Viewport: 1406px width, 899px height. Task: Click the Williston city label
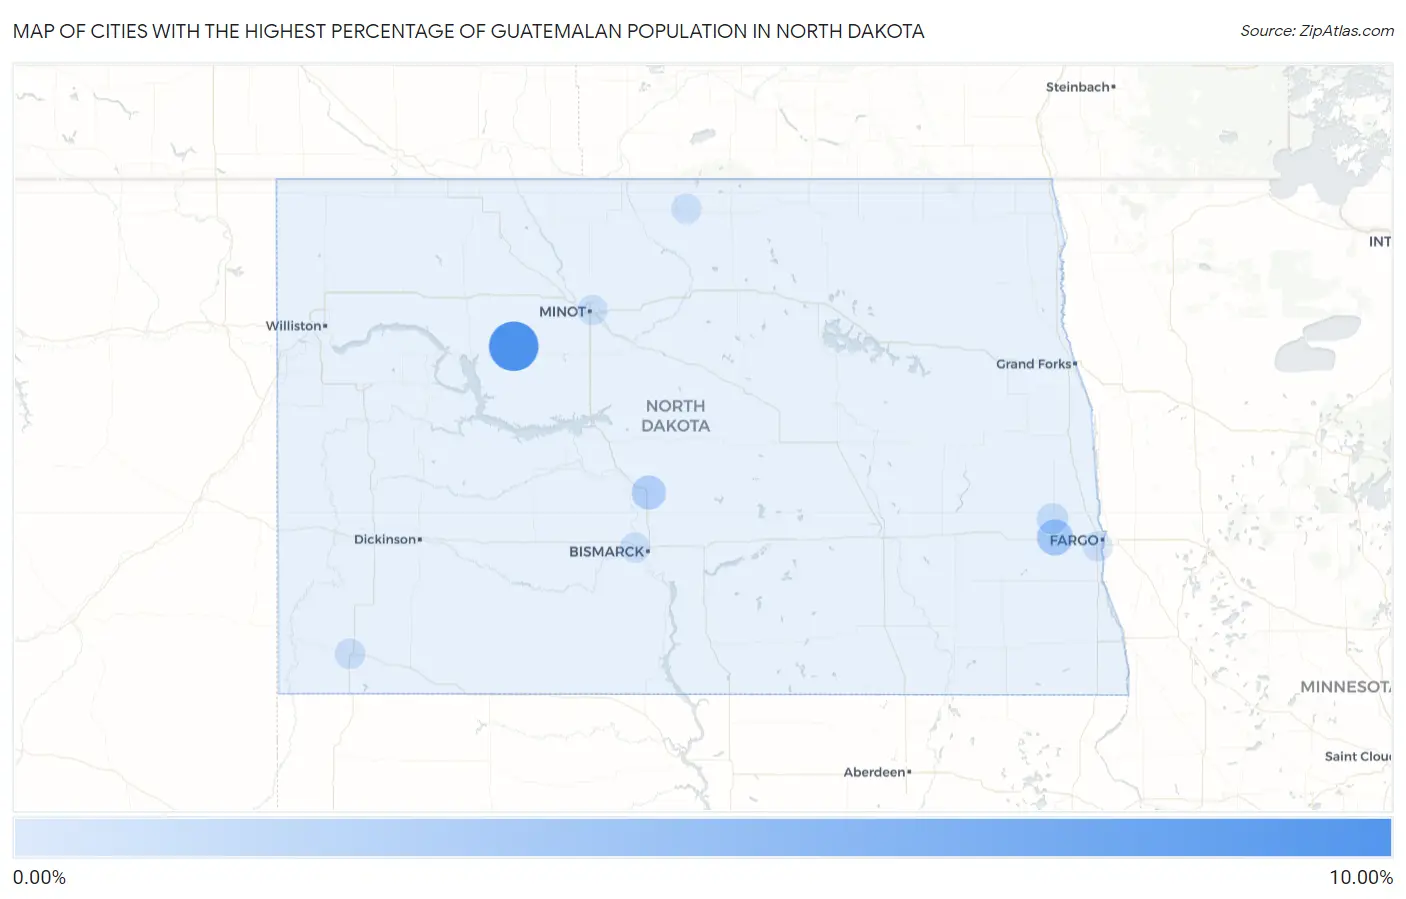[x=296, y=326]
